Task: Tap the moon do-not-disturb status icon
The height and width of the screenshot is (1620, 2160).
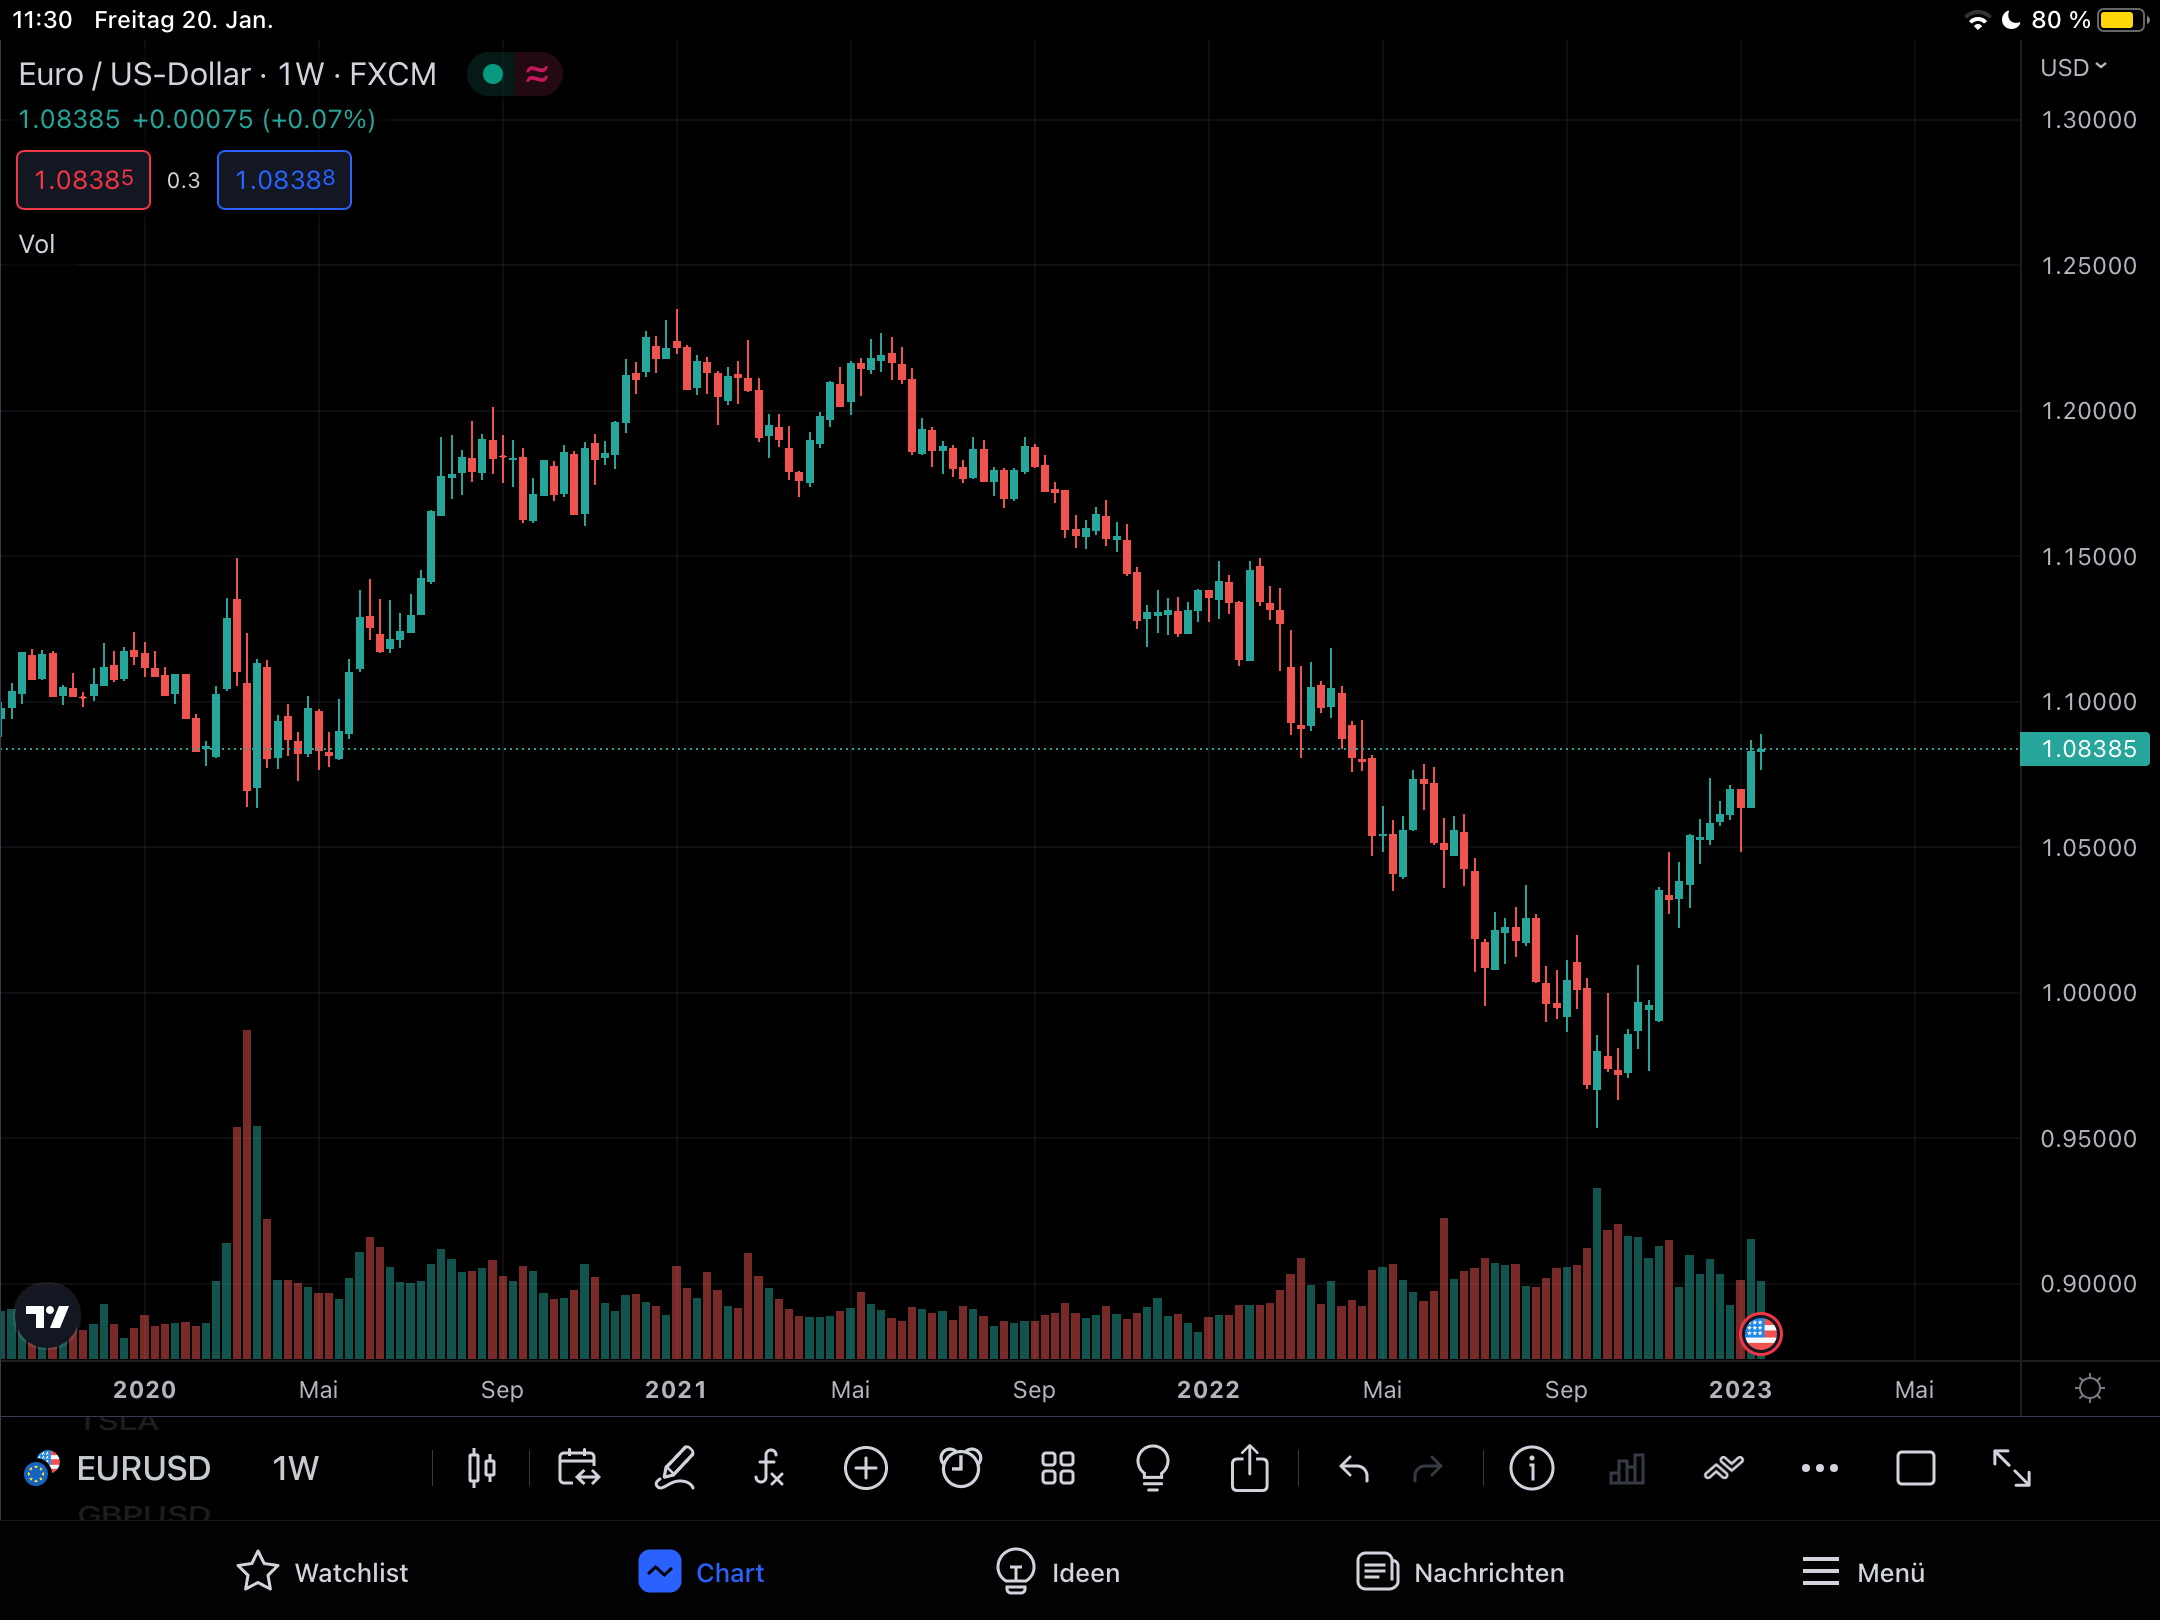Action: tap(2011, 20)
